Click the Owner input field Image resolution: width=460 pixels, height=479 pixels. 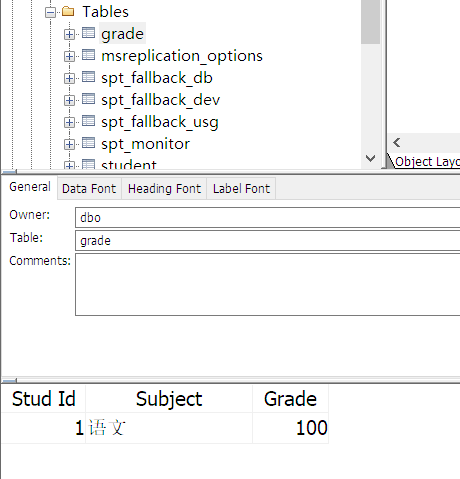(x=268, y=218)
